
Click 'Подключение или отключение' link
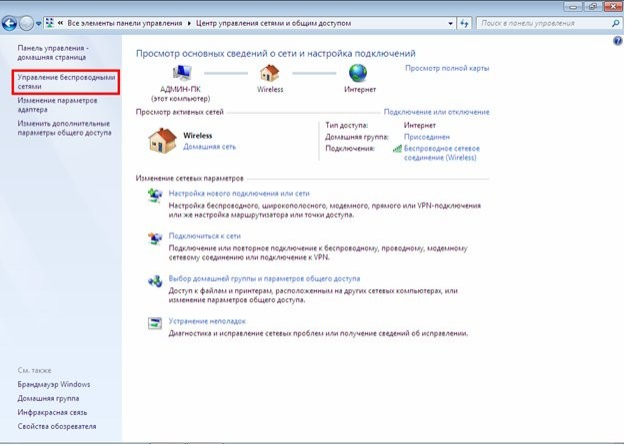tap(436, 112)
